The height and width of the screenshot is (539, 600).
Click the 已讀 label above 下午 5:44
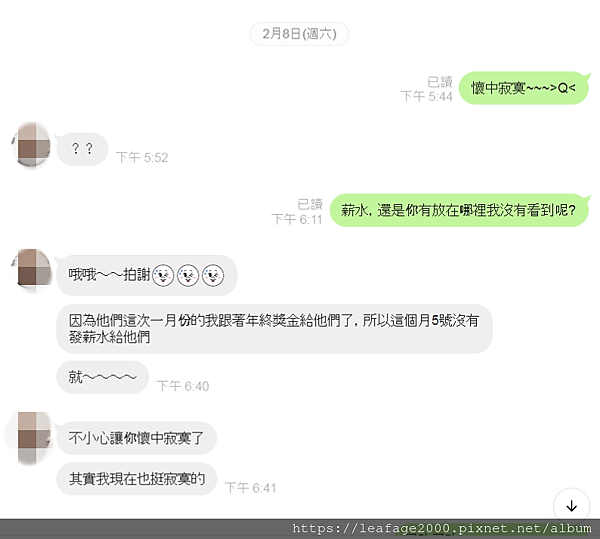coord(440,81)
